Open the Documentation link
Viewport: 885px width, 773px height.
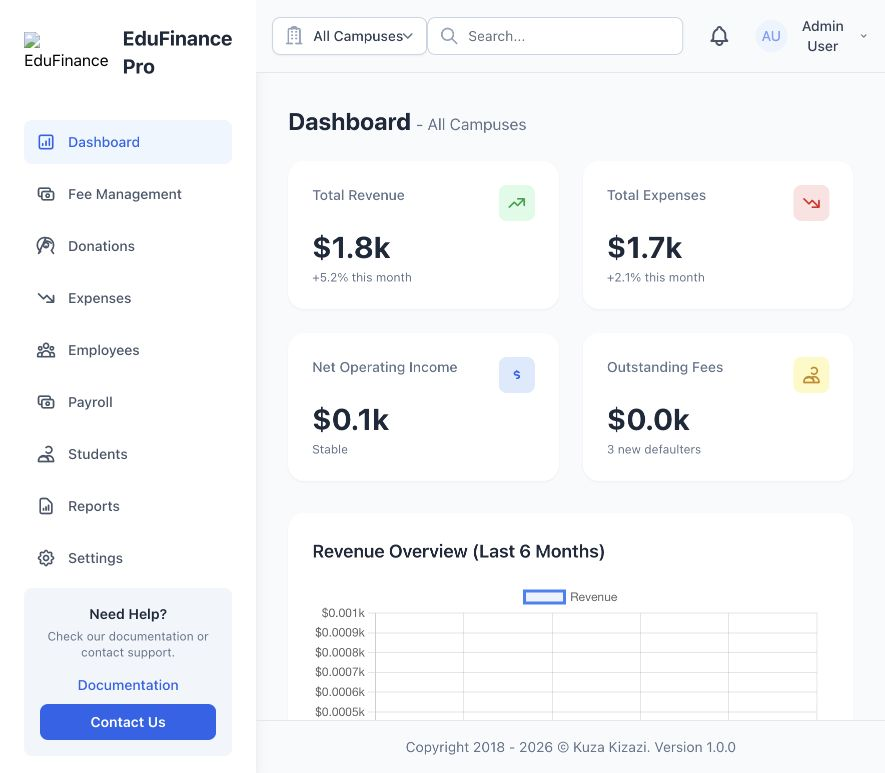(x=128, y=685)
